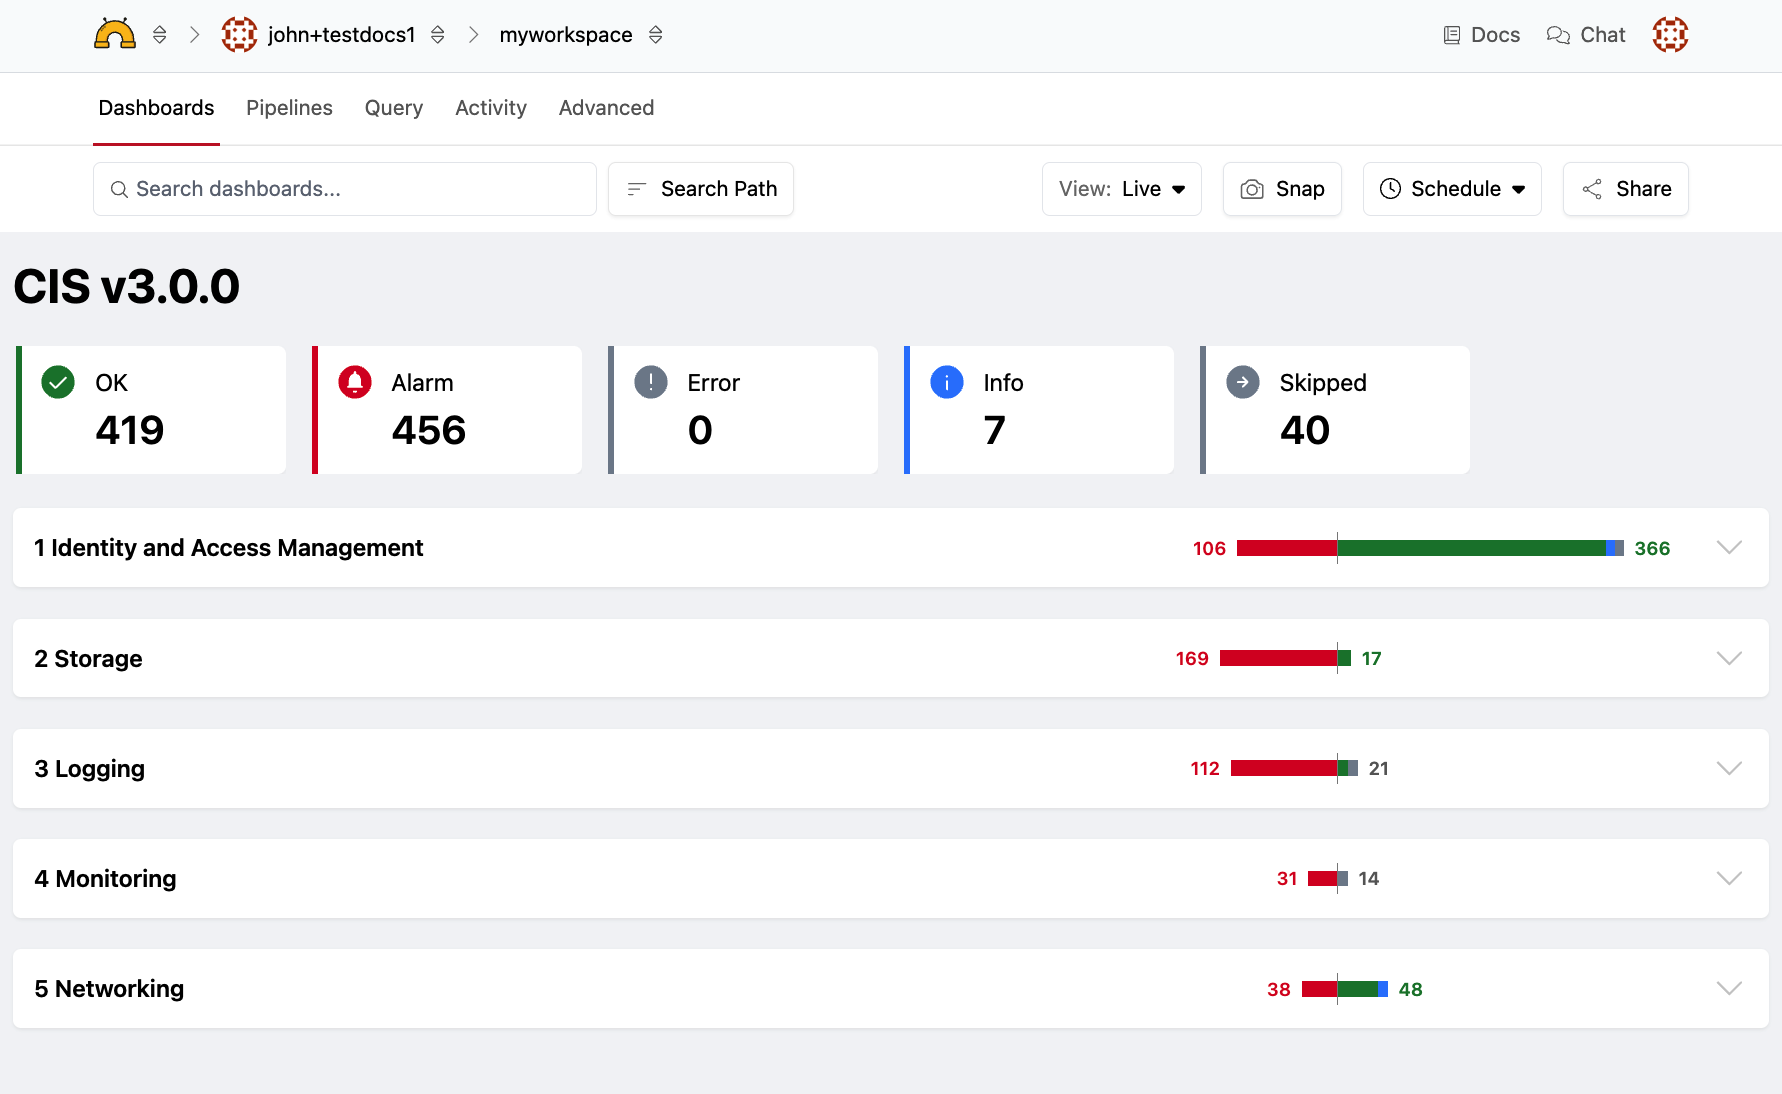Open the Schedule dropdown menu
Viewport: 1782px width, 1094px height.
tap(1451, 189)
